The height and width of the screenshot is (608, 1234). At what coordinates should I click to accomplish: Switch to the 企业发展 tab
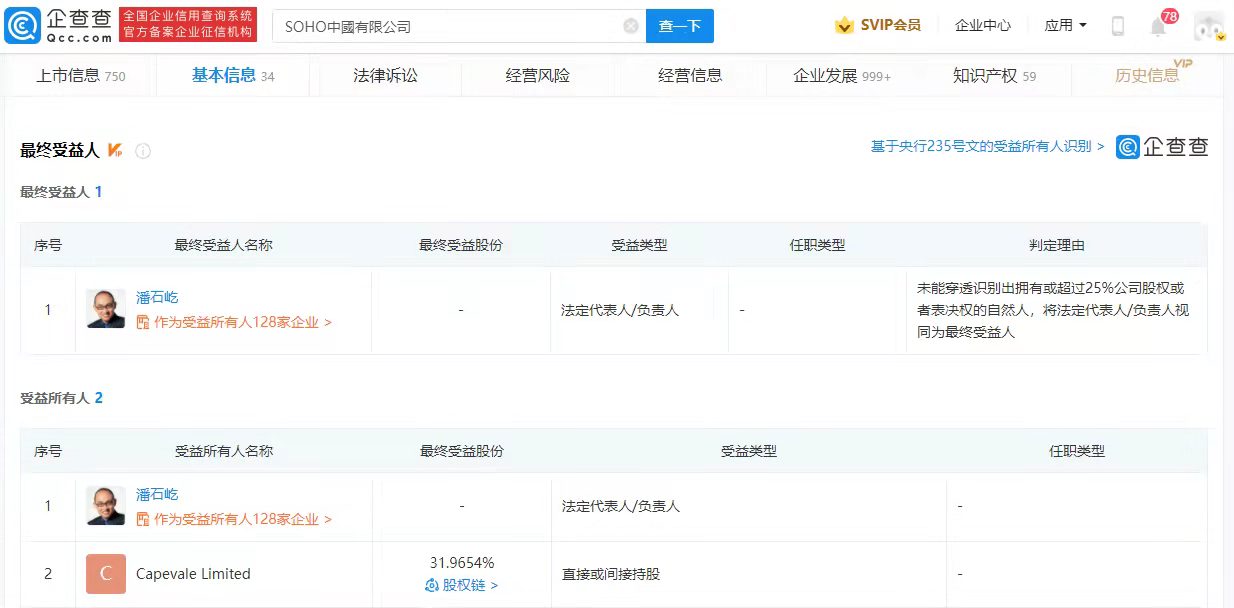point(842,75)
